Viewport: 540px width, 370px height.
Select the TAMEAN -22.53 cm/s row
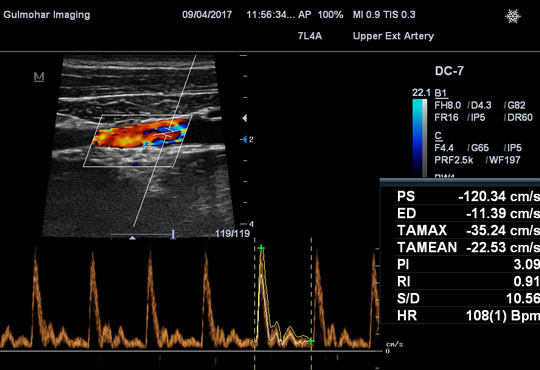coord(468,247)
